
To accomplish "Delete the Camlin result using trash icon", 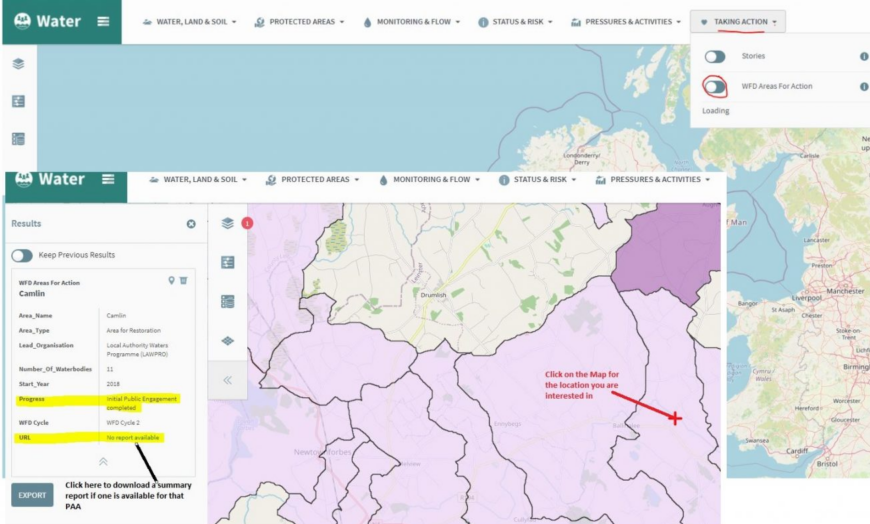I will 183,281.
